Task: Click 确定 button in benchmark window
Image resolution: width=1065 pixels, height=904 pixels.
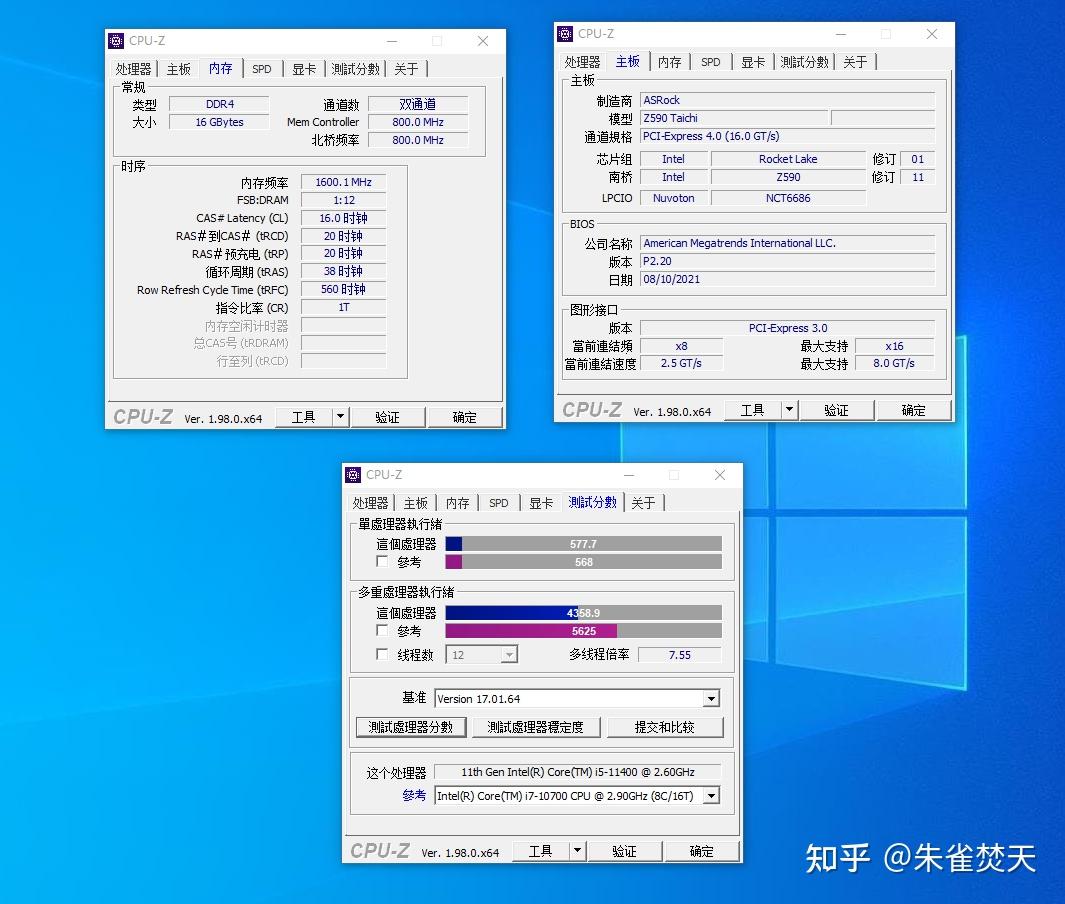Action: (x=702, y=851)
